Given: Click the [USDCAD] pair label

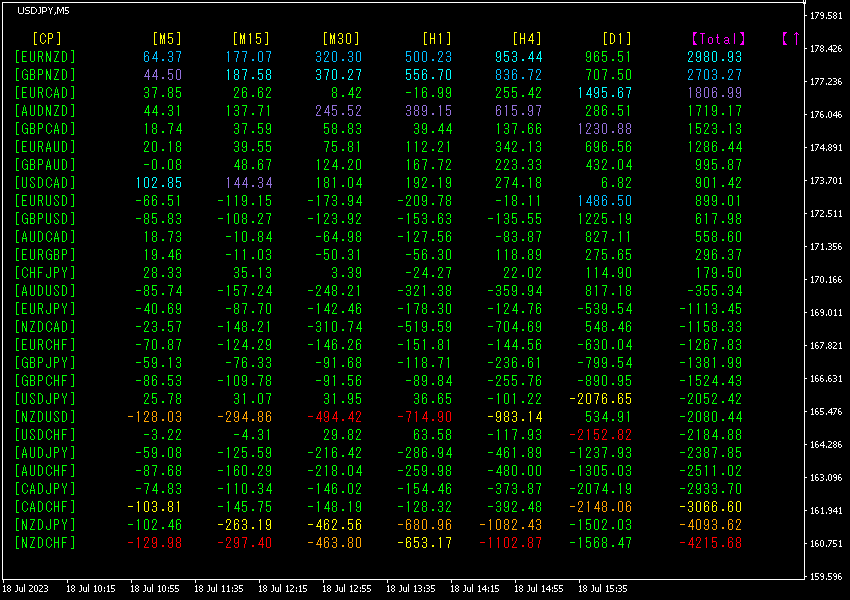Looking at the screenshot, I should pos(45,183).
